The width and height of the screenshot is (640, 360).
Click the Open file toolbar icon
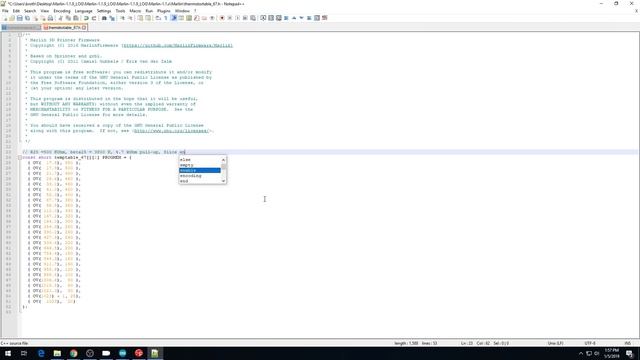12,18
